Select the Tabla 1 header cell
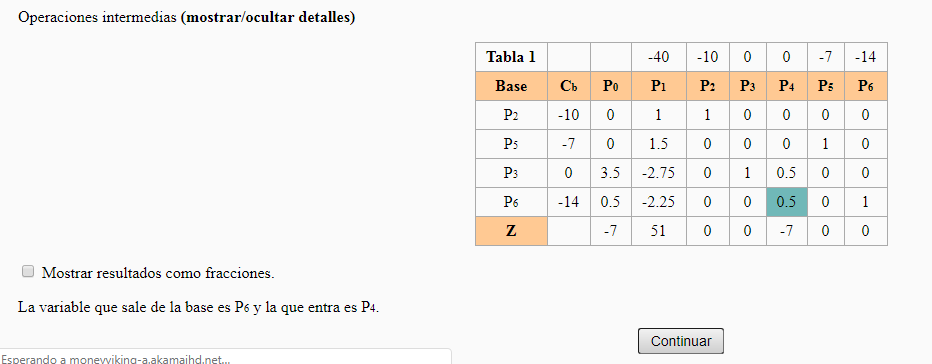This screenshot has height=364, width=932. tap(511, 57)
